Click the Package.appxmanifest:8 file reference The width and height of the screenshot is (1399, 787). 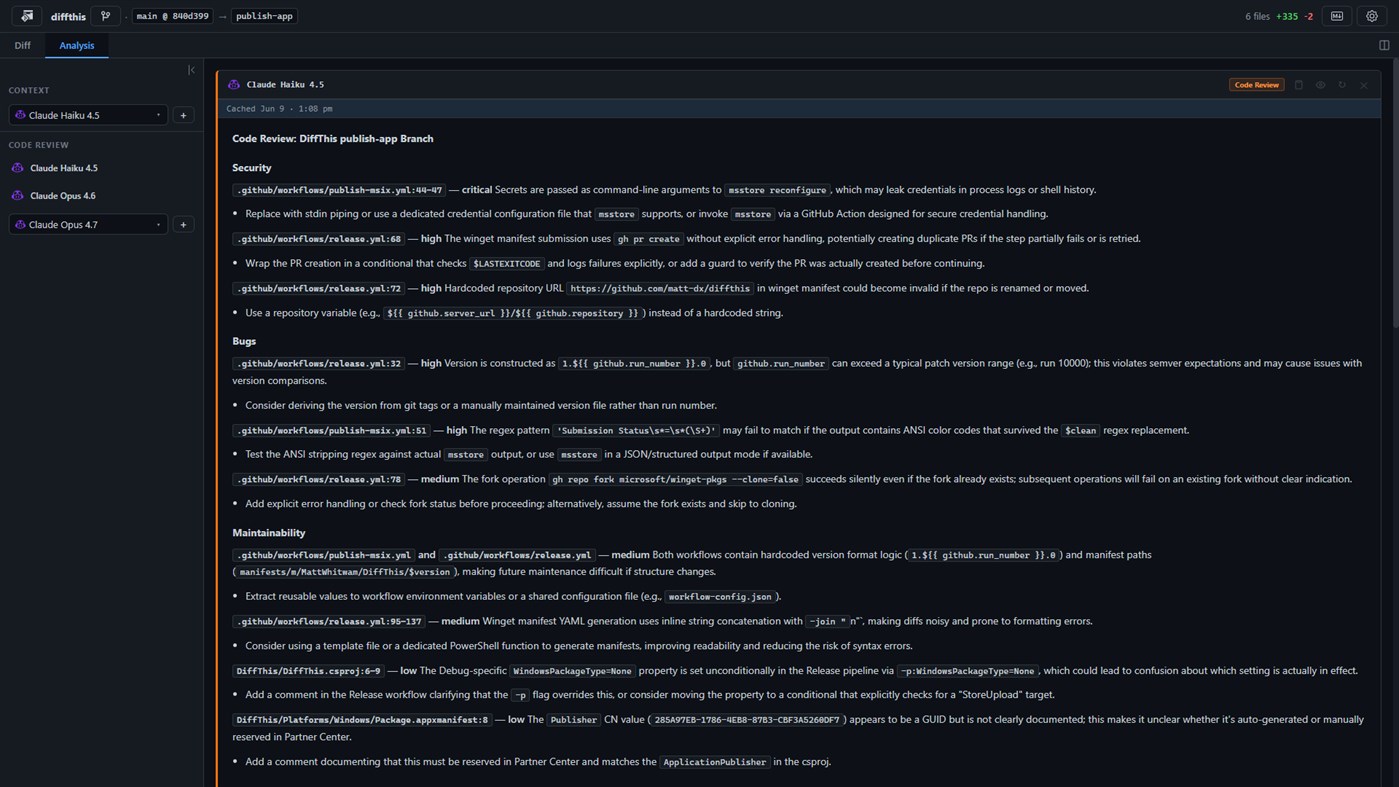(362, 720)
